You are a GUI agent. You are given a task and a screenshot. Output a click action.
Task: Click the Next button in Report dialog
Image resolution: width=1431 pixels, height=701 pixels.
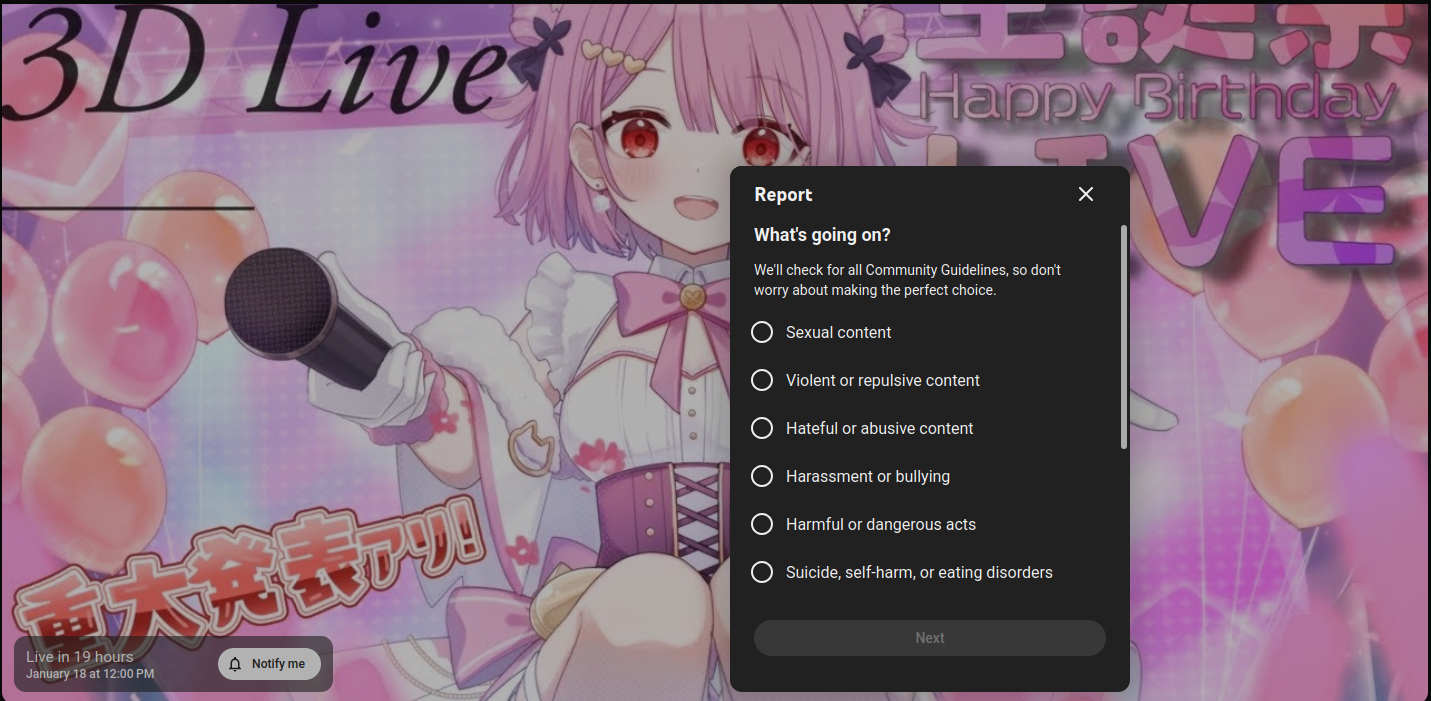click(x=930, y=638)
